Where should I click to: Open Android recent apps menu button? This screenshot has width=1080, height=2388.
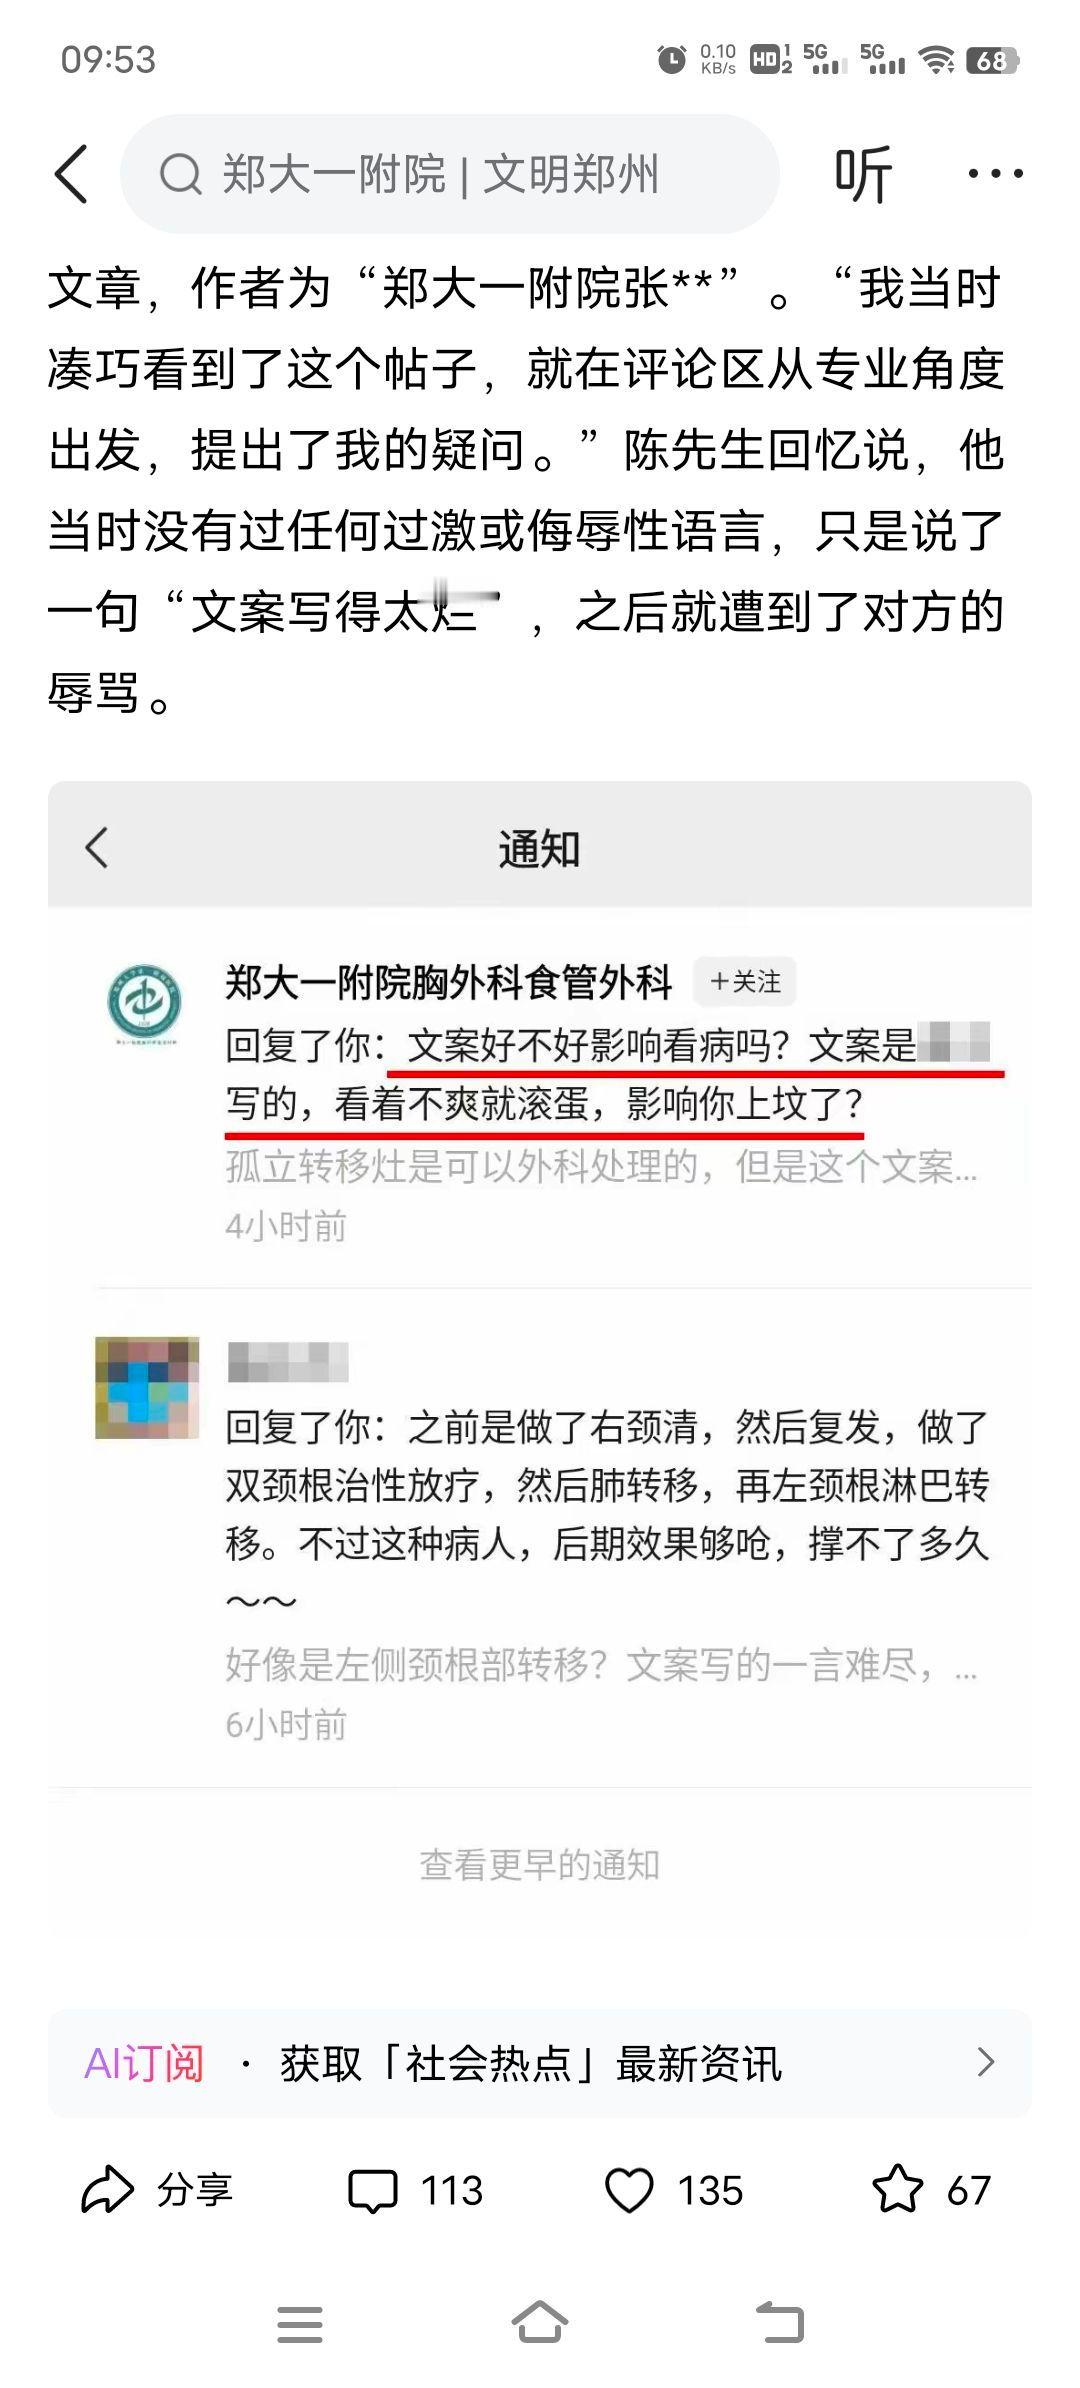click(x=300, y=2324)
